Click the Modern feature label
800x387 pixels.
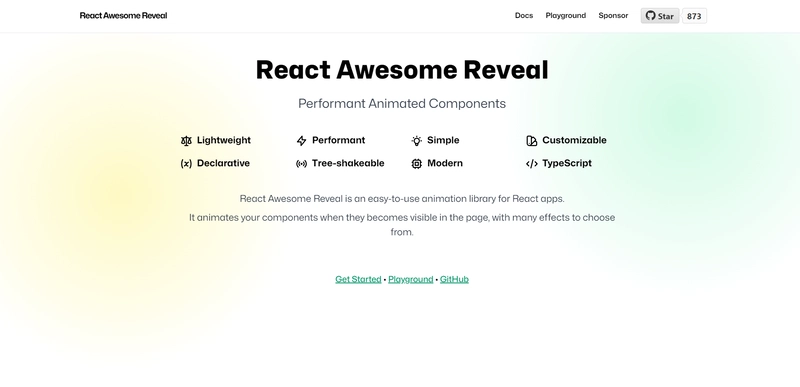click(445, 163)
